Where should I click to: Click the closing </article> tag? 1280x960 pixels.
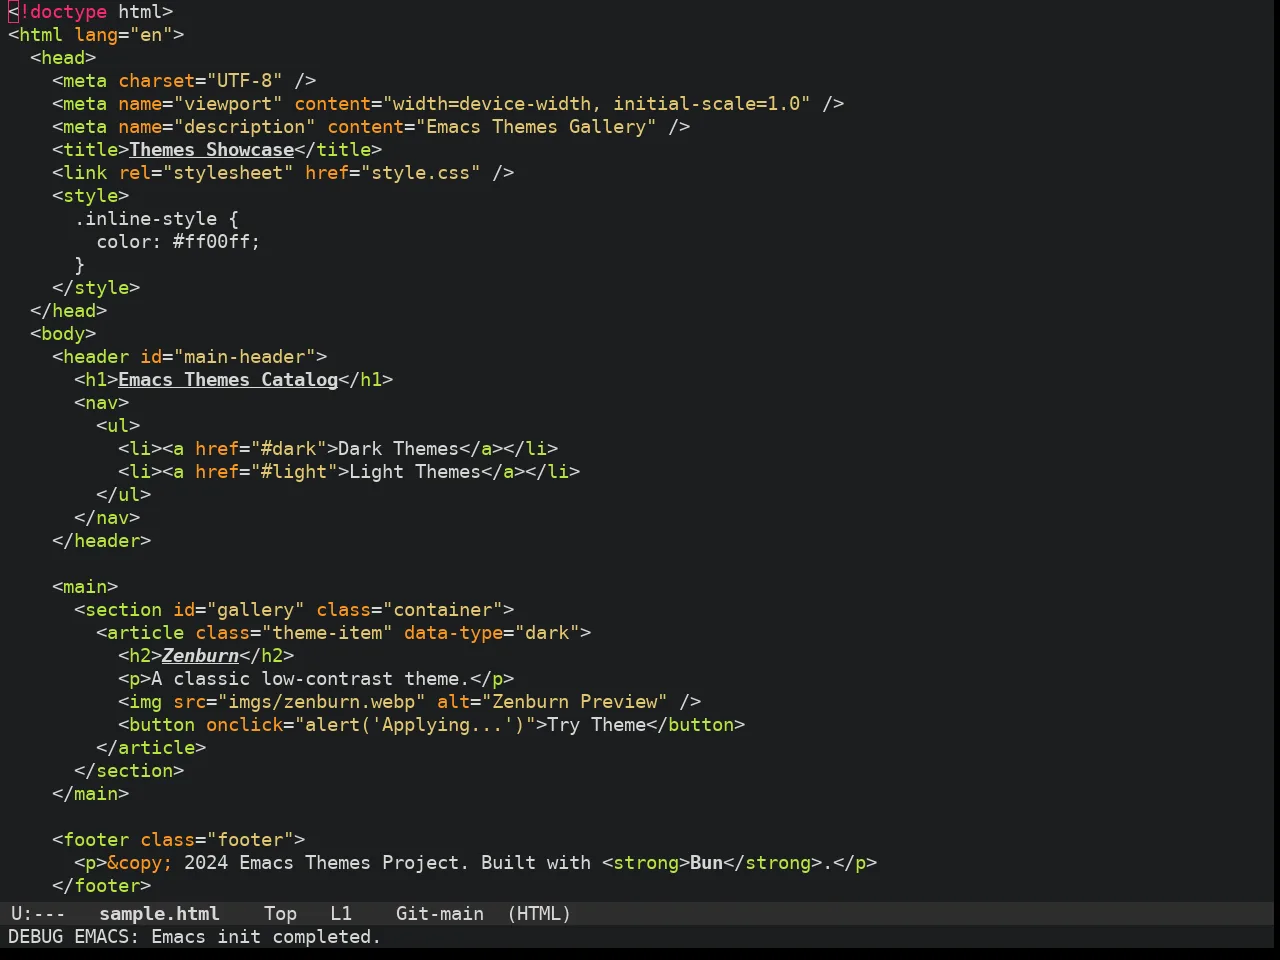click(151, 747)
